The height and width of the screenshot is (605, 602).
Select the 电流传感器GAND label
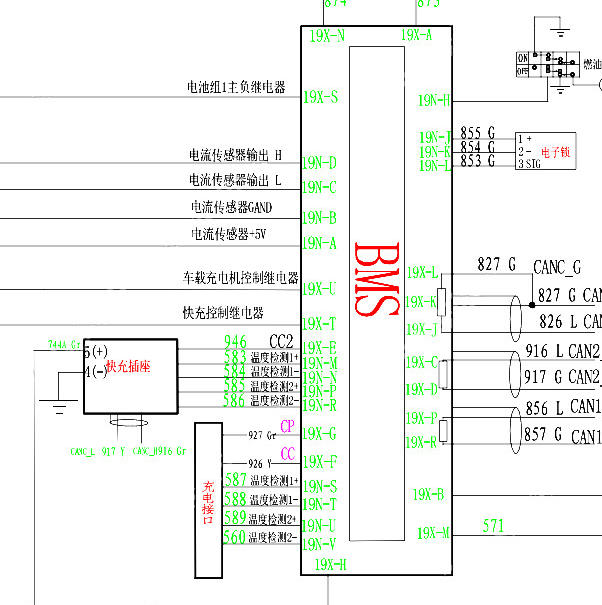tap(232, 207)
